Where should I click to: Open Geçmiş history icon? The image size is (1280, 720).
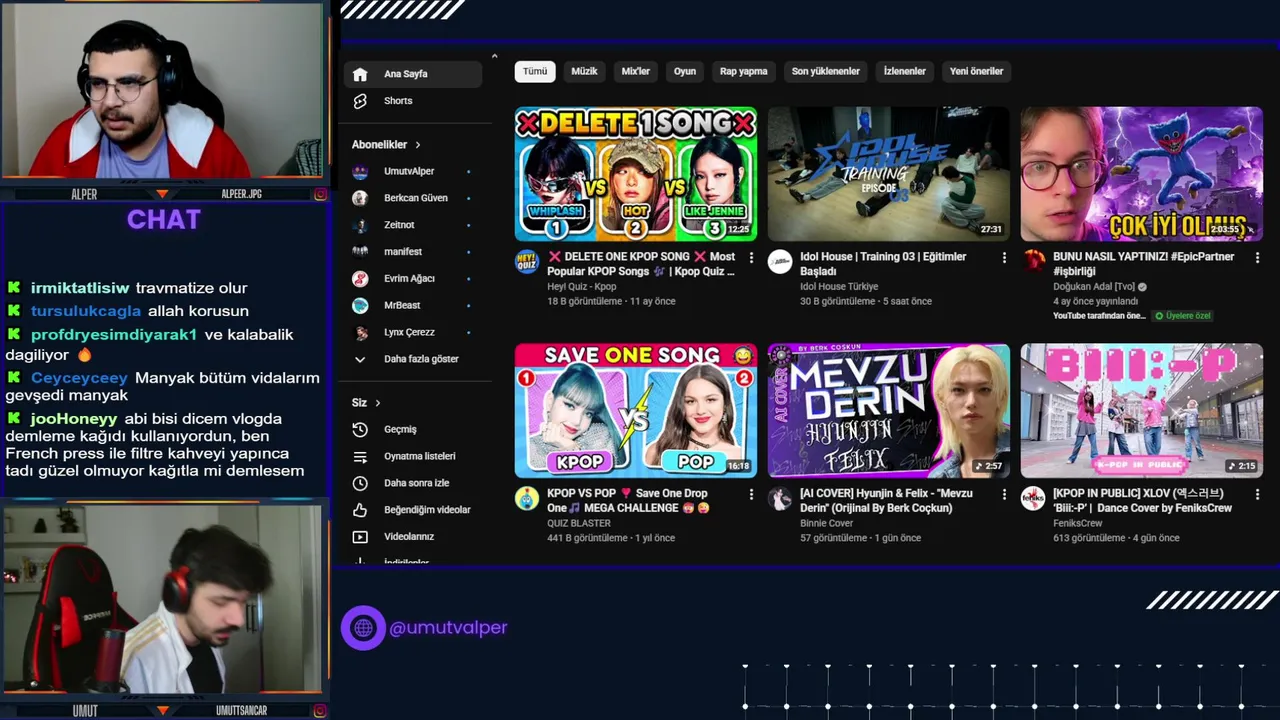[360, 429]
